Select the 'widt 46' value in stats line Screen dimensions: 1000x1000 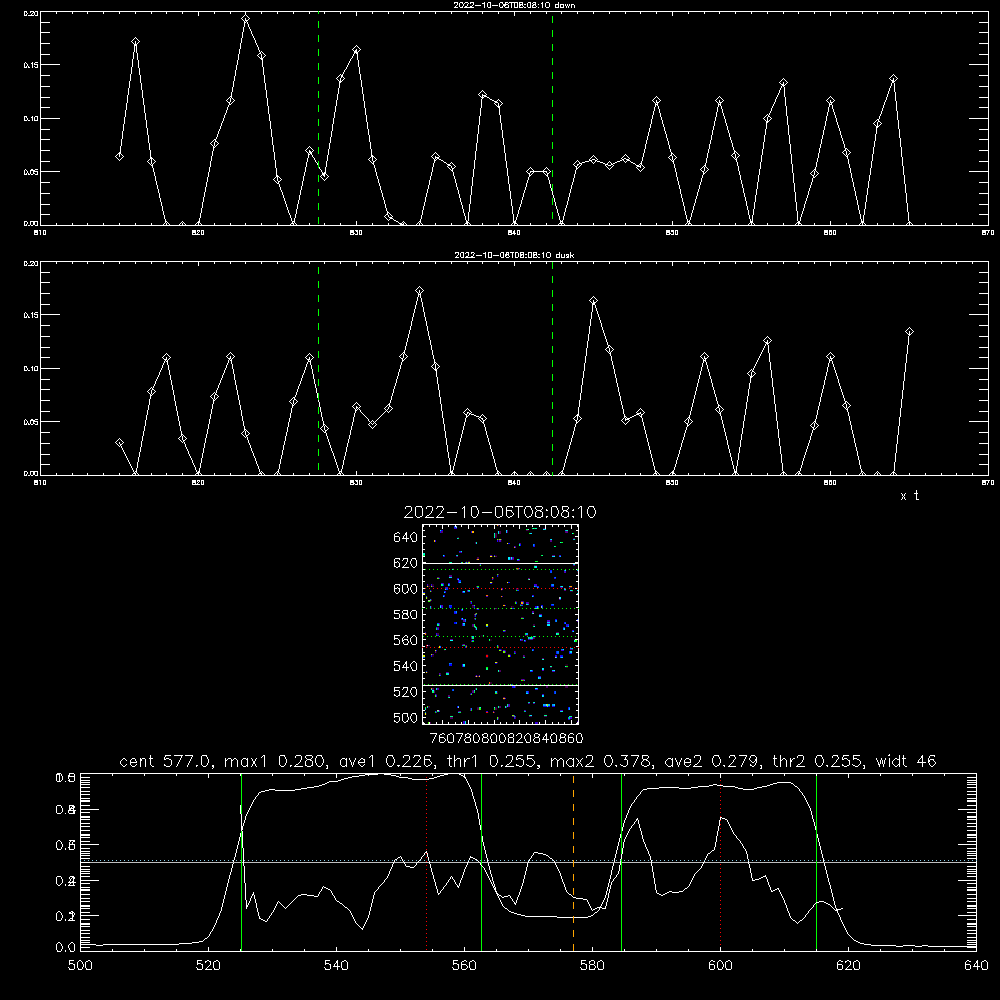click(906, 761)
